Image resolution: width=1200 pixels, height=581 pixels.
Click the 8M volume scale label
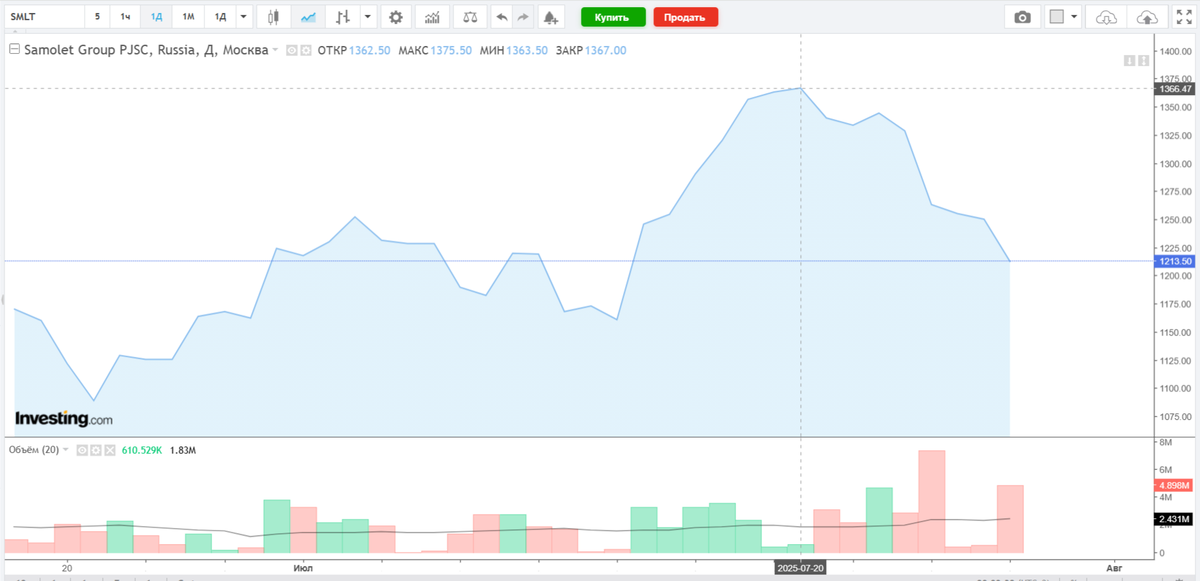point(1165,442)
